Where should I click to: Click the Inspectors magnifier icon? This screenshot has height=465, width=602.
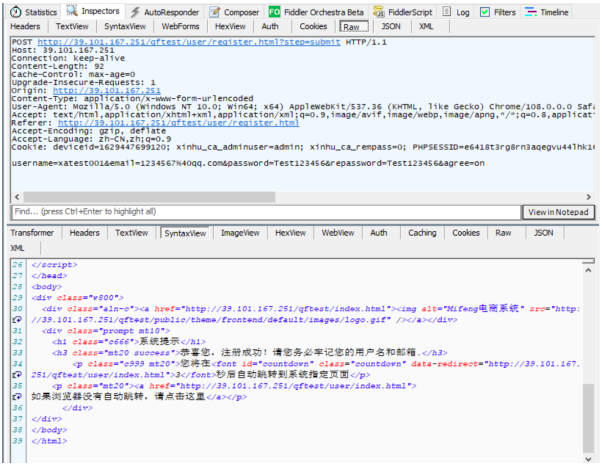point(72,11)
